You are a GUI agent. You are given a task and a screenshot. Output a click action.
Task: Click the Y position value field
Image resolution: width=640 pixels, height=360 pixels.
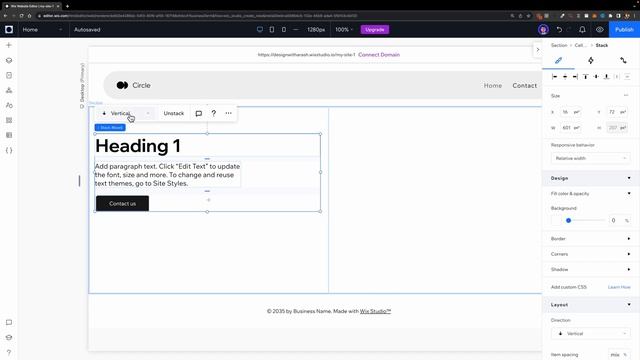[617, 112]
